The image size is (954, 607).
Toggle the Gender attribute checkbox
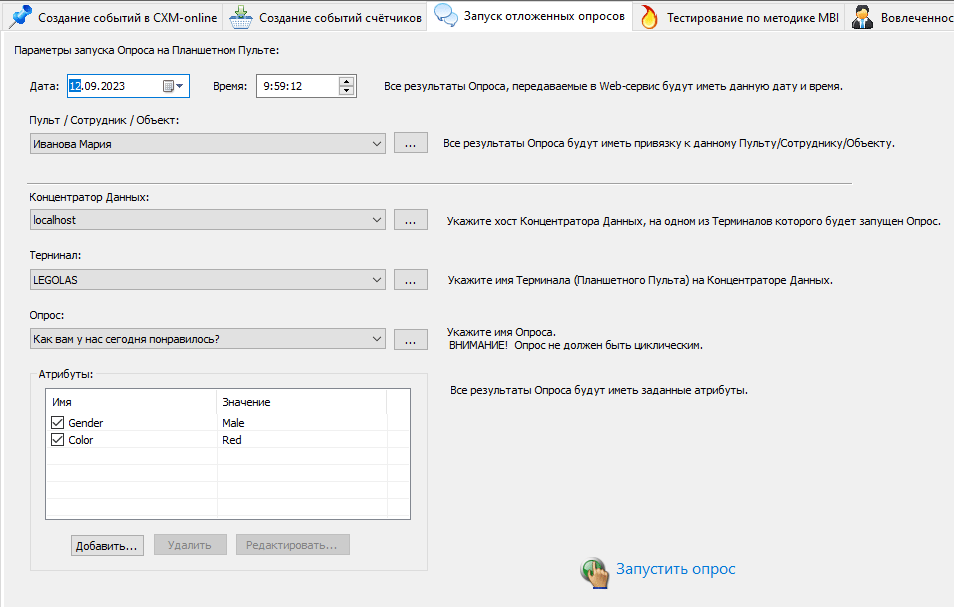(x=57, y=423)
